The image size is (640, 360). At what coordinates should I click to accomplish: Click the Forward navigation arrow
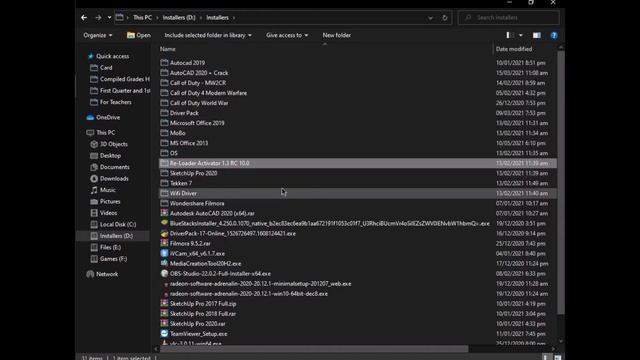98,18
